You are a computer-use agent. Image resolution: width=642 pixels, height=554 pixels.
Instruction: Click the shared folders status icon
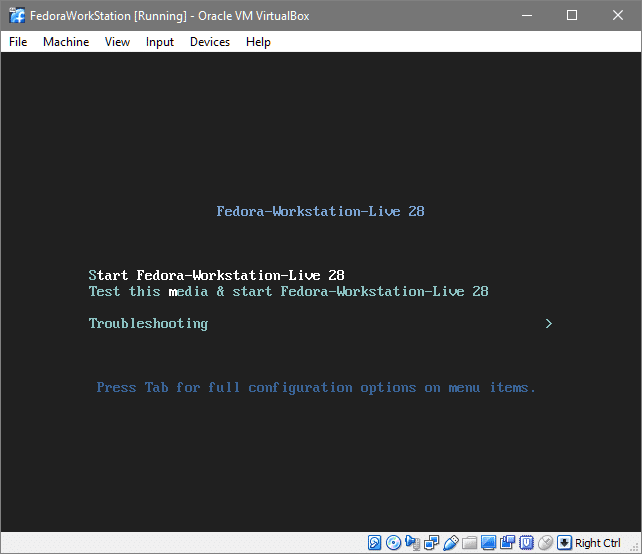tap(470, 543)
